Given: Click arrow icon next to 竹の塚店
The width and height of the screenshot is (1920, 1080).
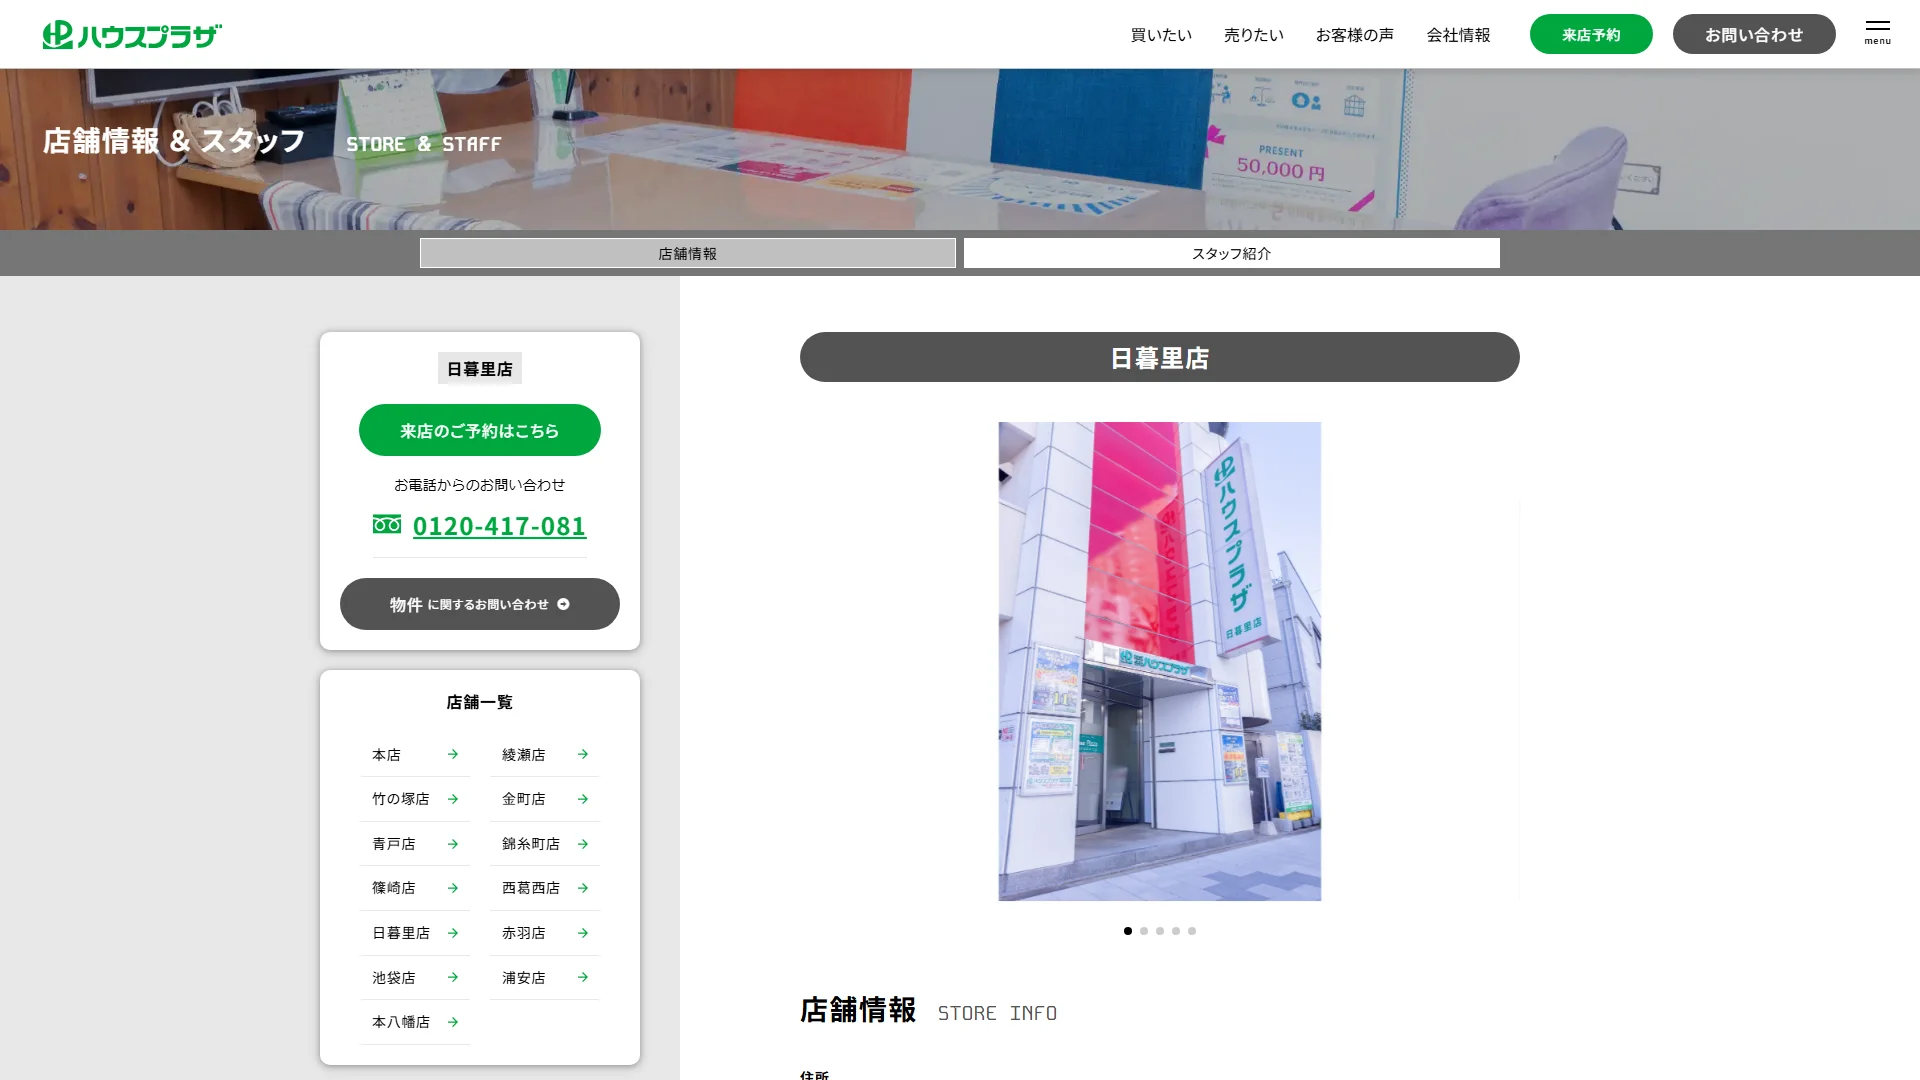Looking at the screenshot, I should point(453,799).
